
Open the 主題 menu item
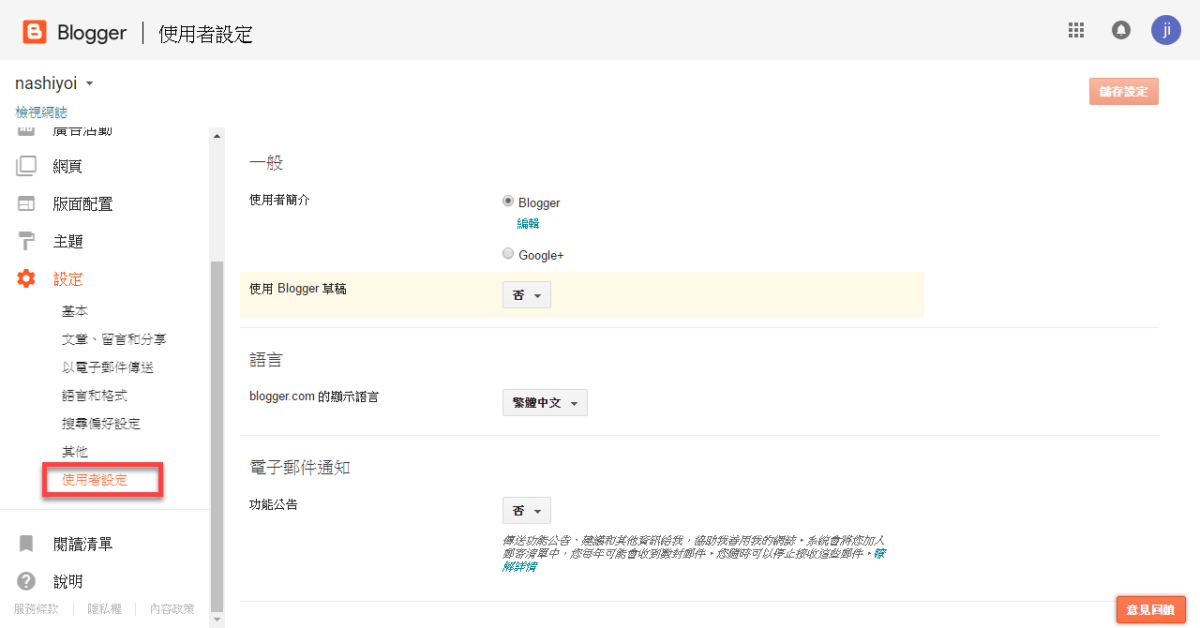coord(68,241)
